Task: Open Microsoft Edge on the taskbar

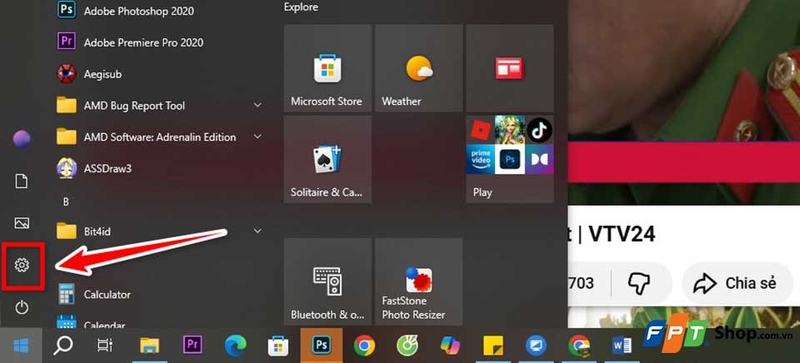Action: (236, 346)
